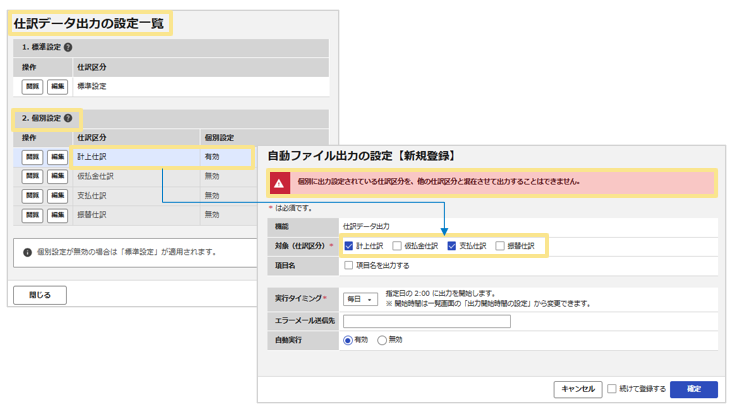Click the キャンセル button

click(578, 389)
